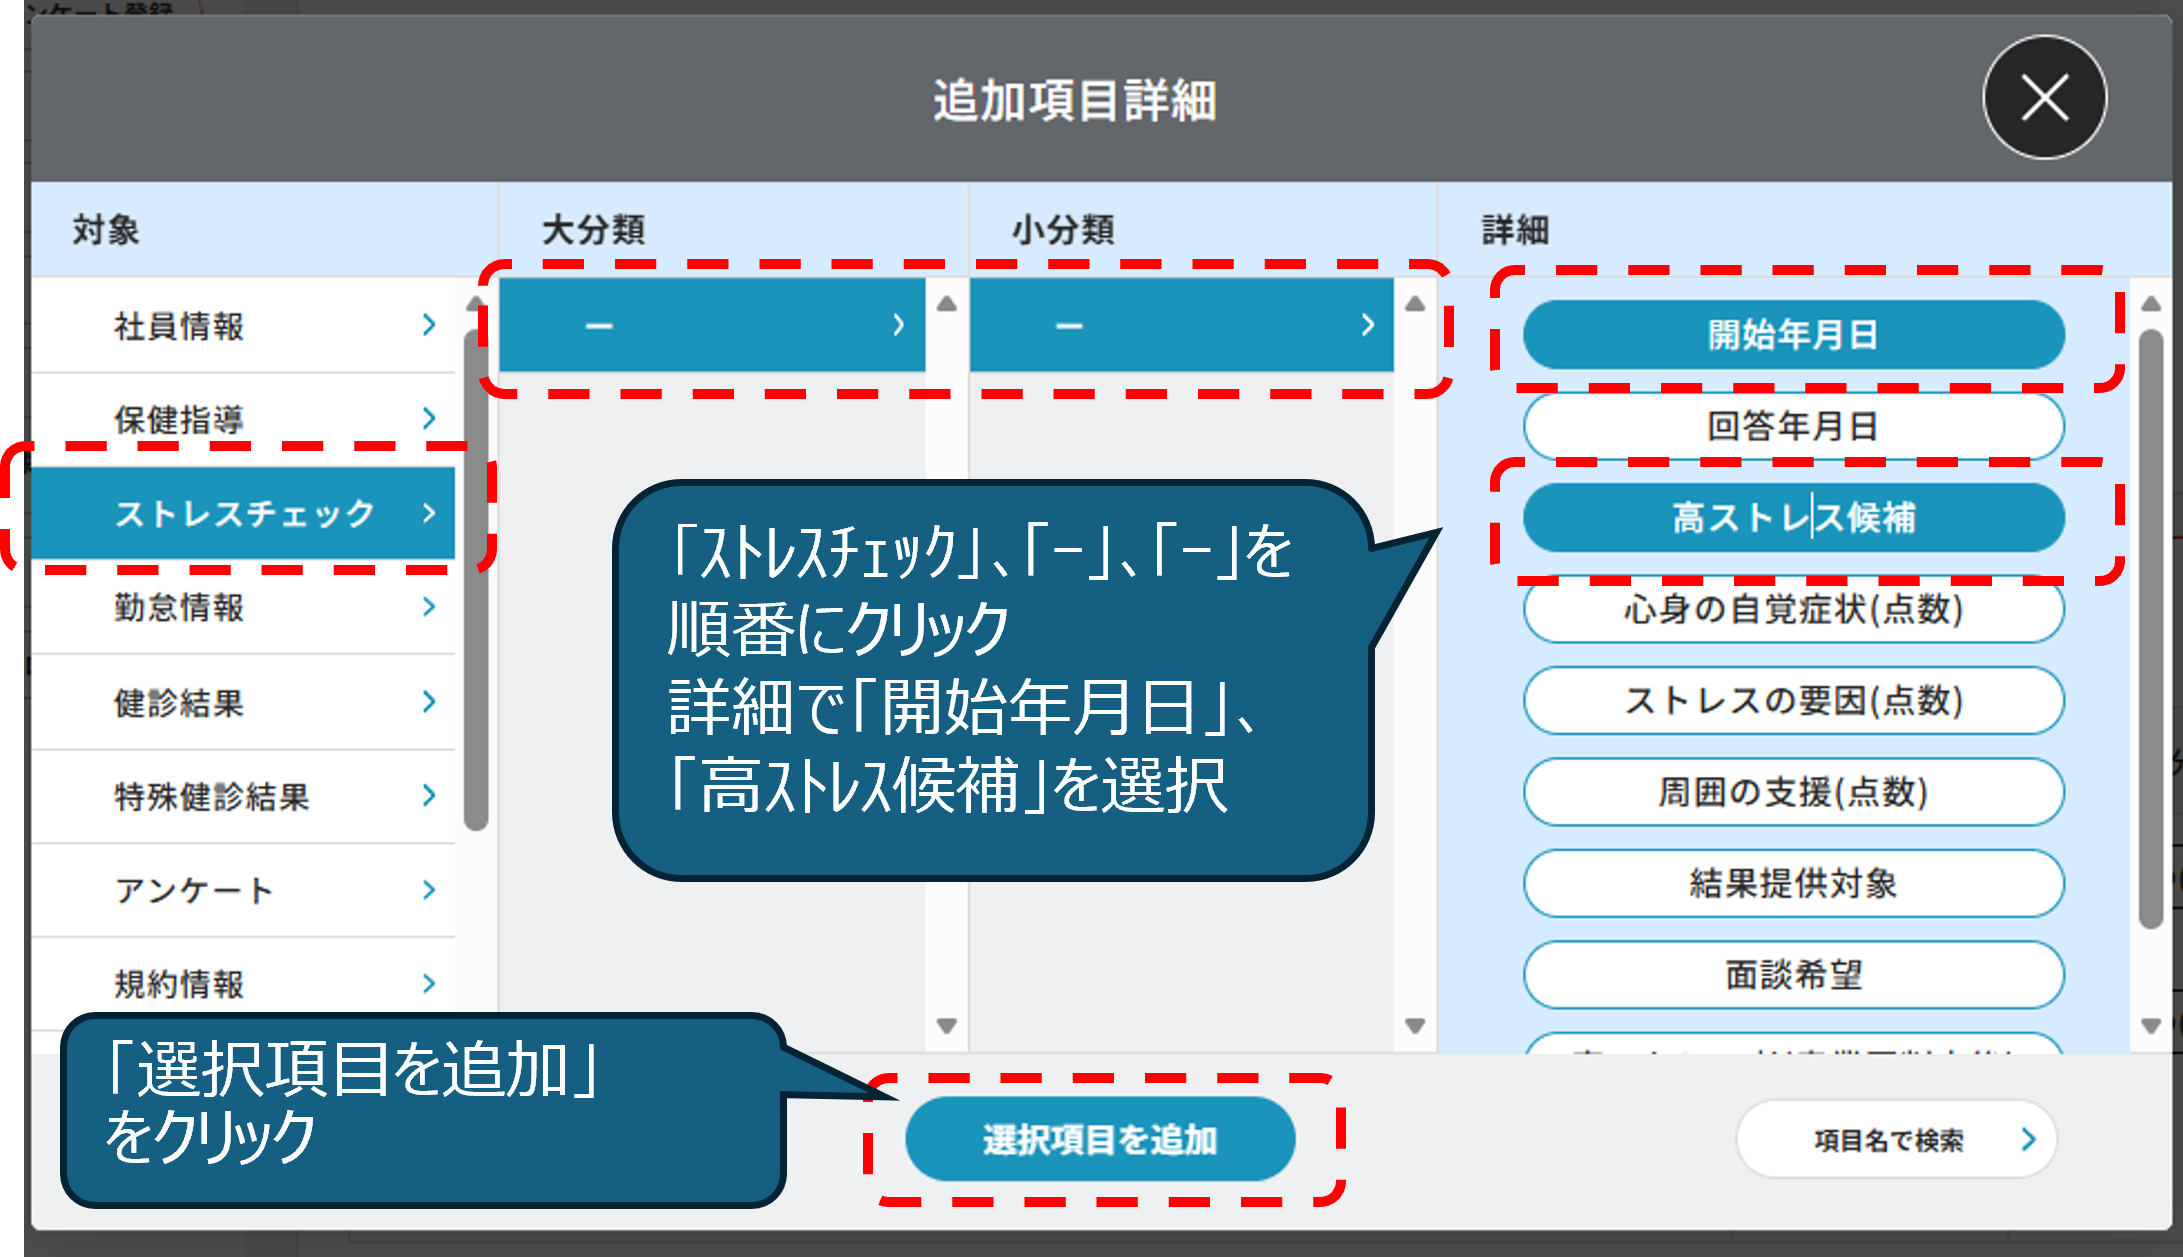Select 心身の自覚症状(点数) item

1793,609
